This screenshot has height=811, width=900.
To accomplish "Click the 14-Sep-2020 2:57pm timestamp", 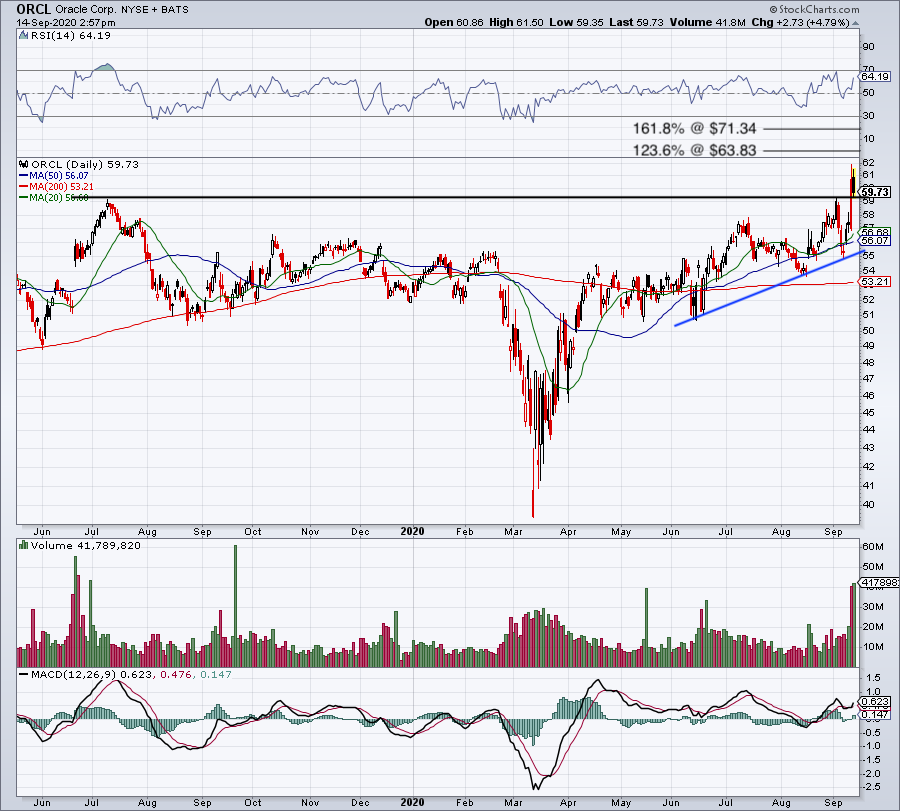I will [65, 23].
